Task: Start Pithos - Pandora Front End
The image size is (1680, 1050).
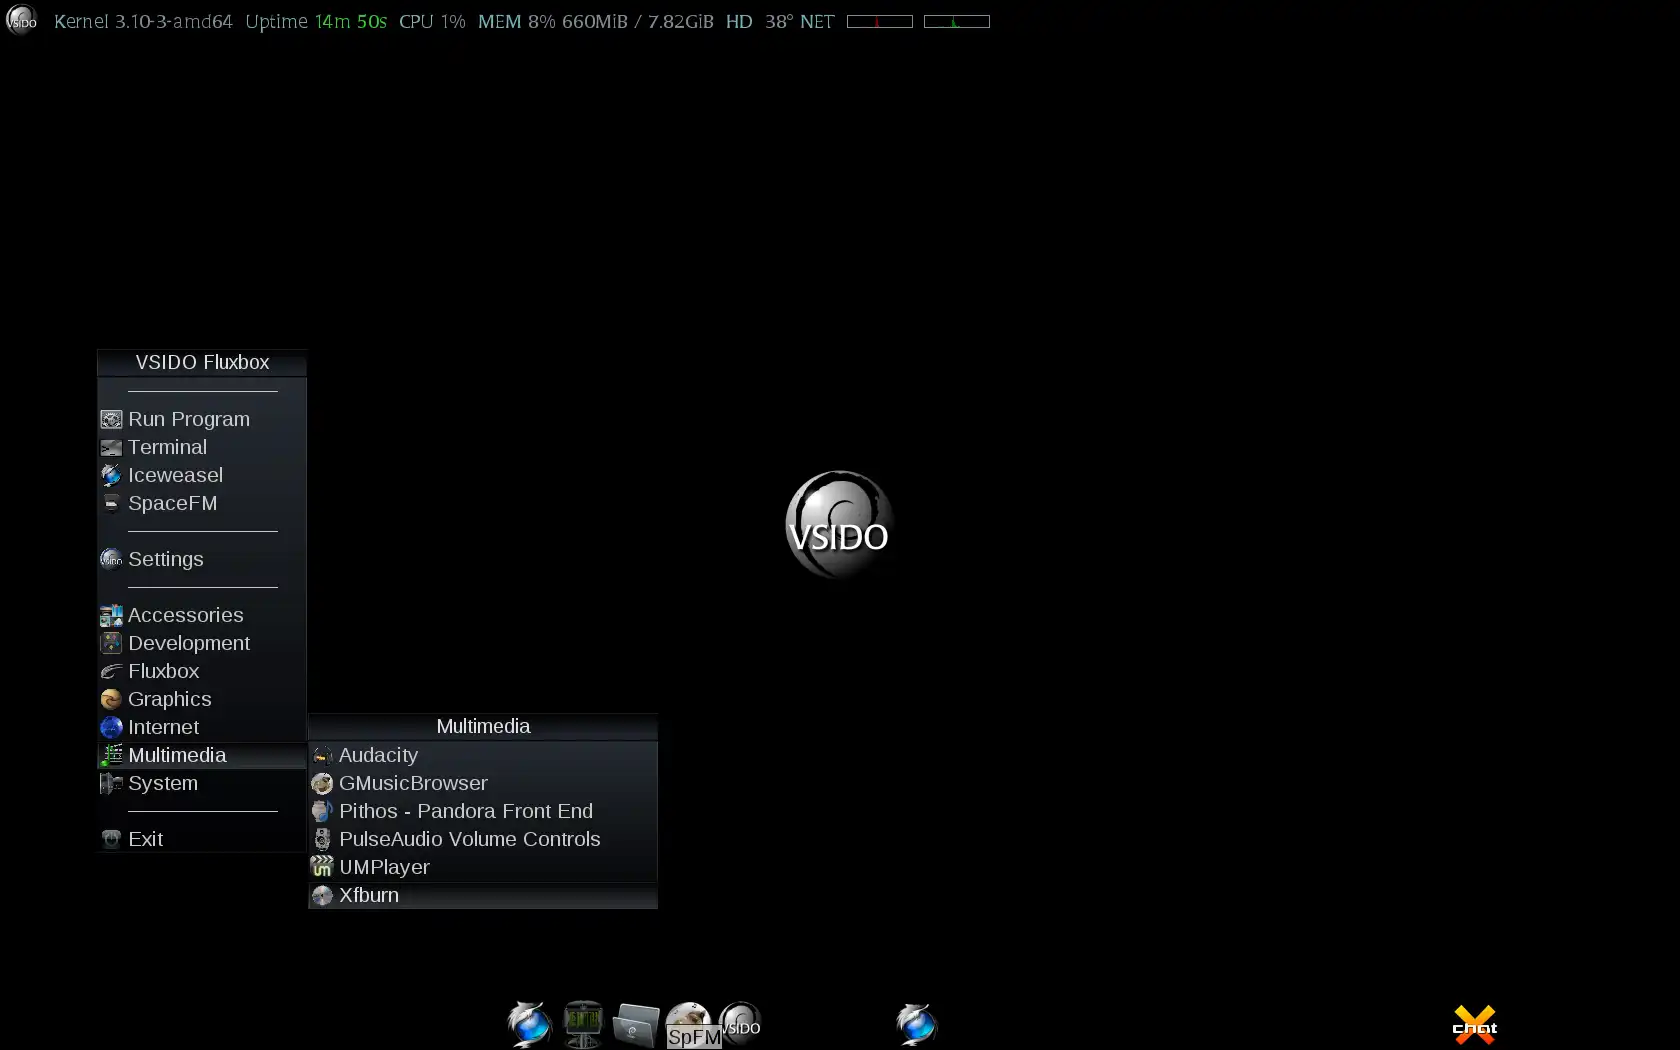Action: pos(482,811)
